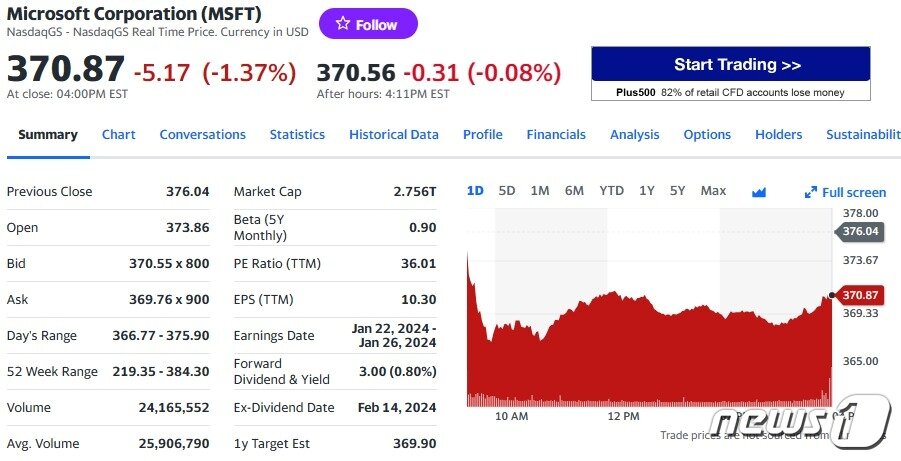This screenshot has height=461, width=901.
Task: Set chart range to 1M
Action: 540,191
